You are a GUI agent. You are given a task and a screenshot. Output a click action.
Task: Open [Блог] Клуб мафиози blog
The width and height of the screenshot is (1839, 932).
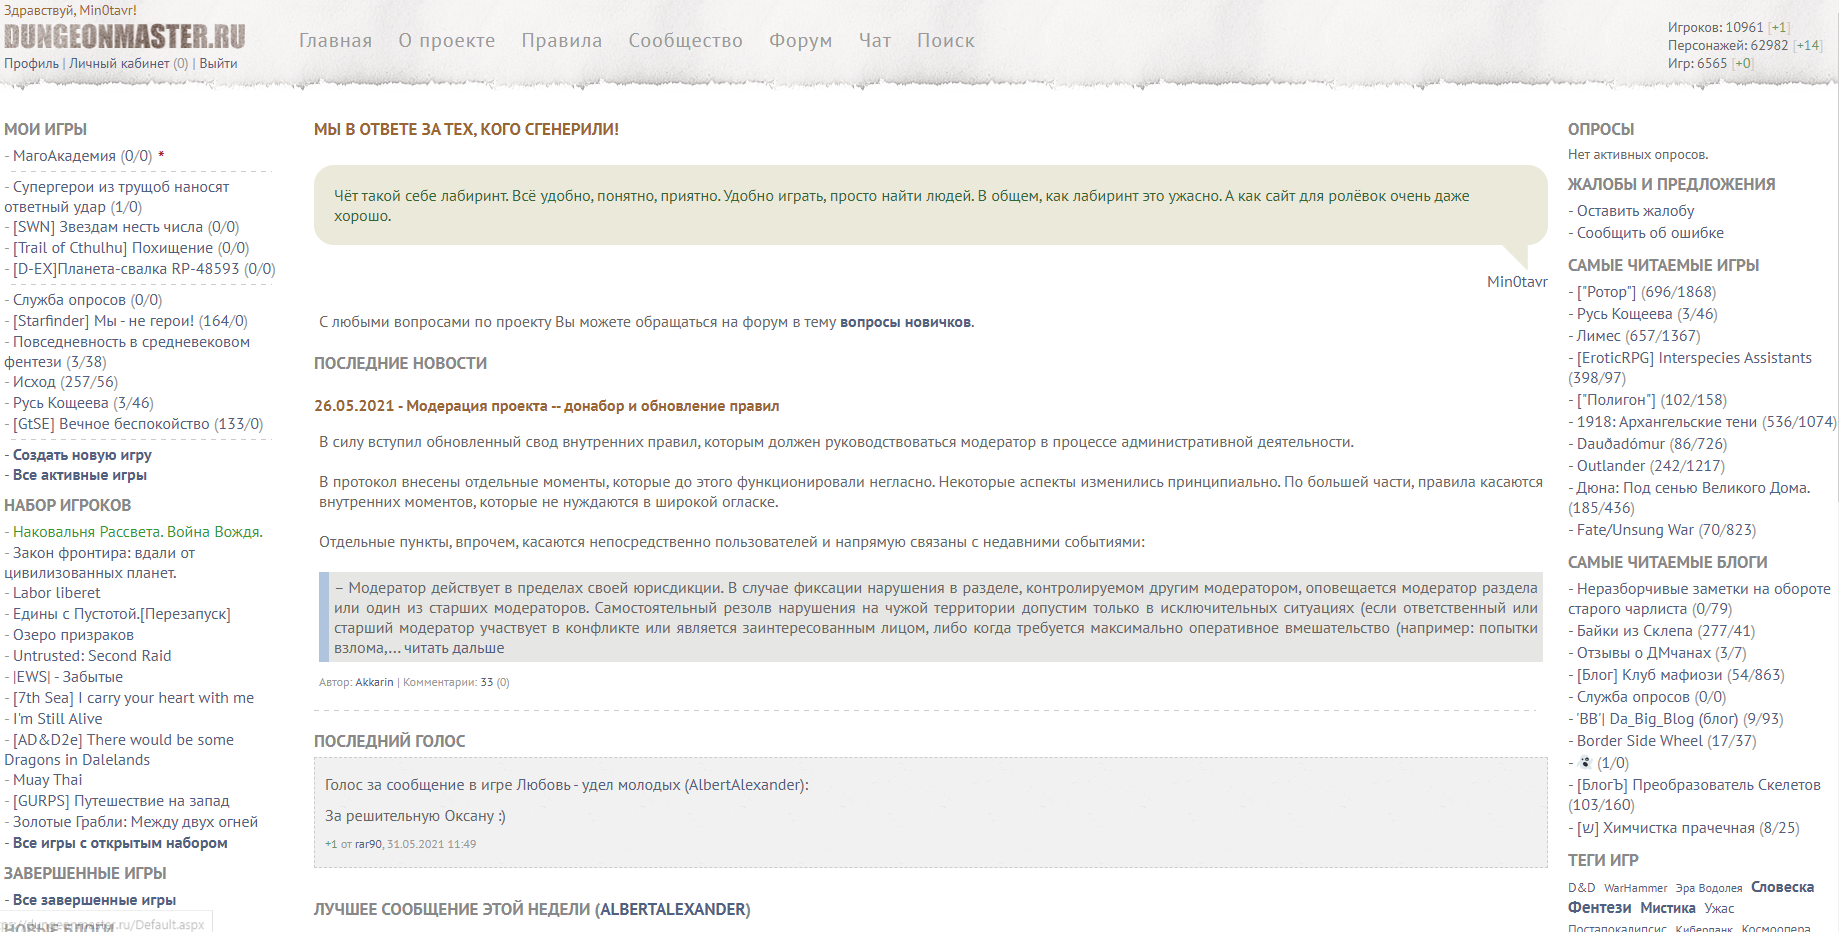(x=1680, y=675)
